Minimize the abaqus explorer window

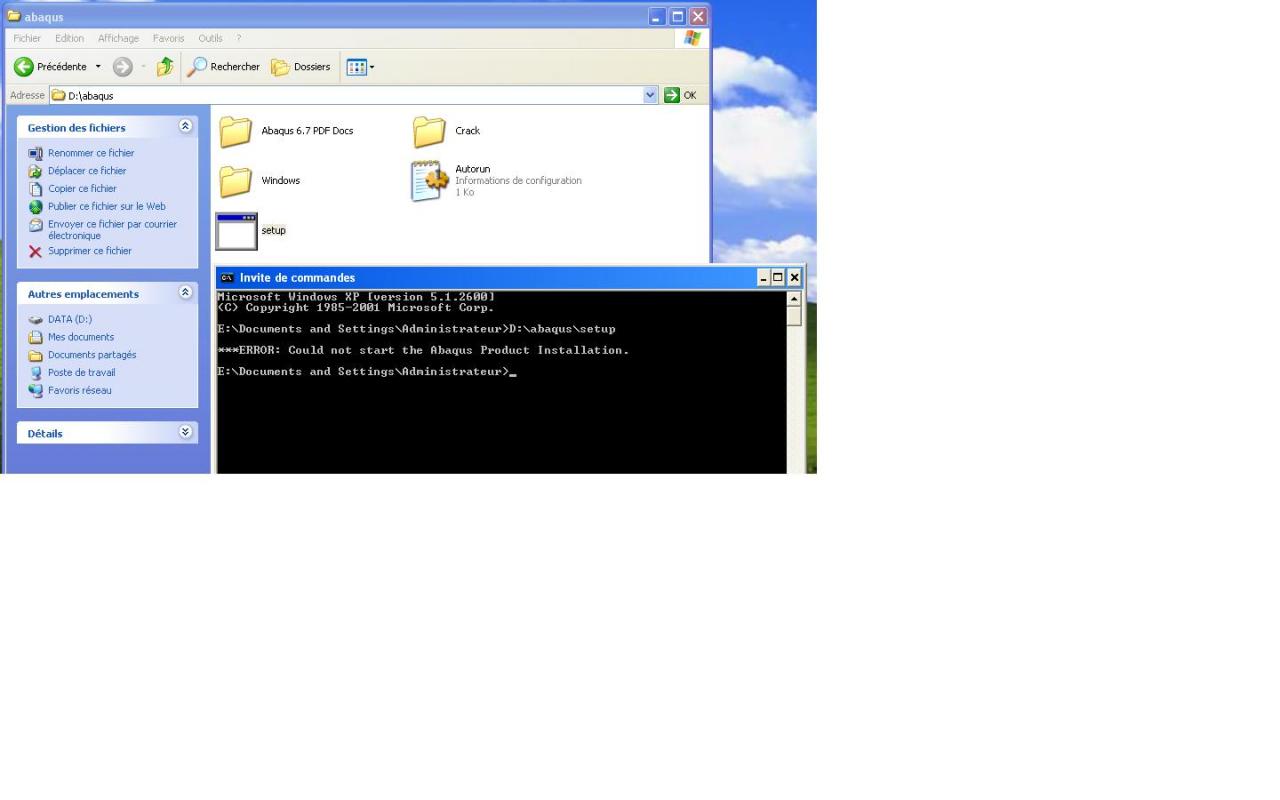coord(656,16)
